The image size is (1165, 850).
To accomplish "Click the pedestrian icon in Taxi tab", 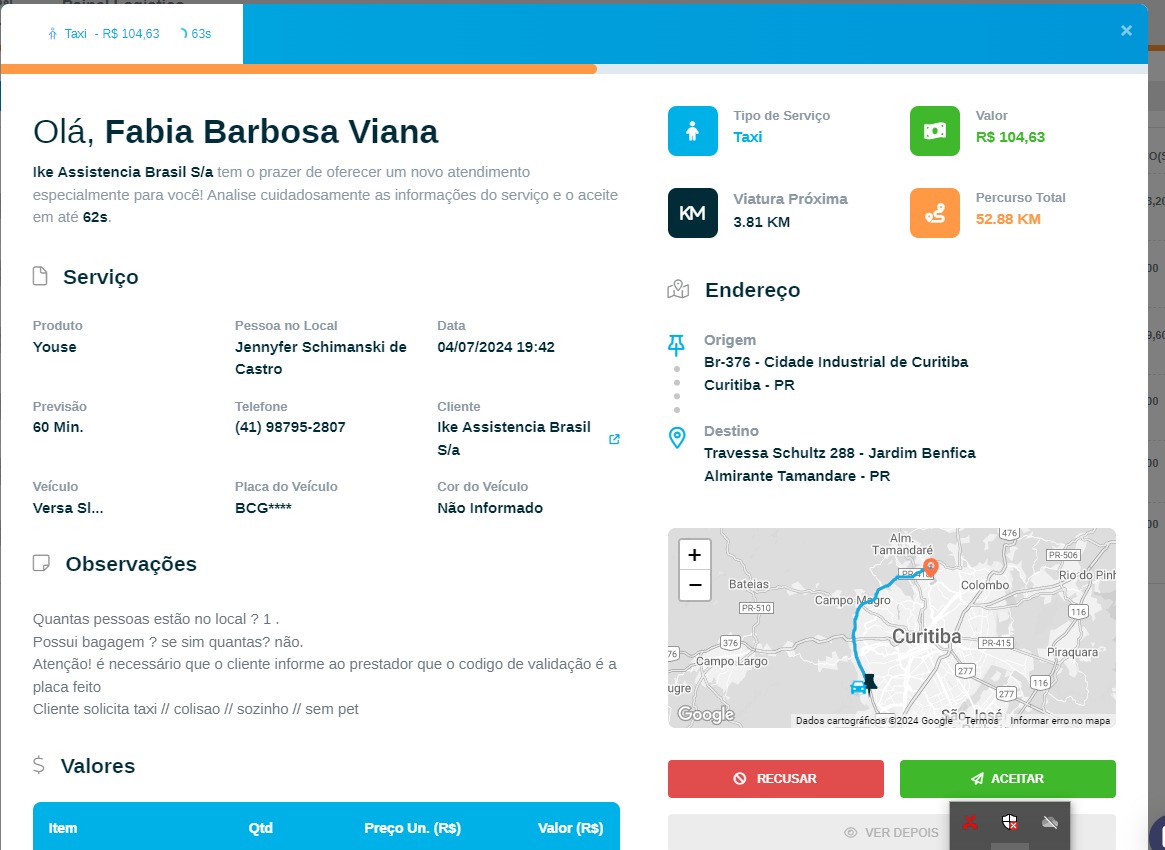I will (x=52, y=33).
